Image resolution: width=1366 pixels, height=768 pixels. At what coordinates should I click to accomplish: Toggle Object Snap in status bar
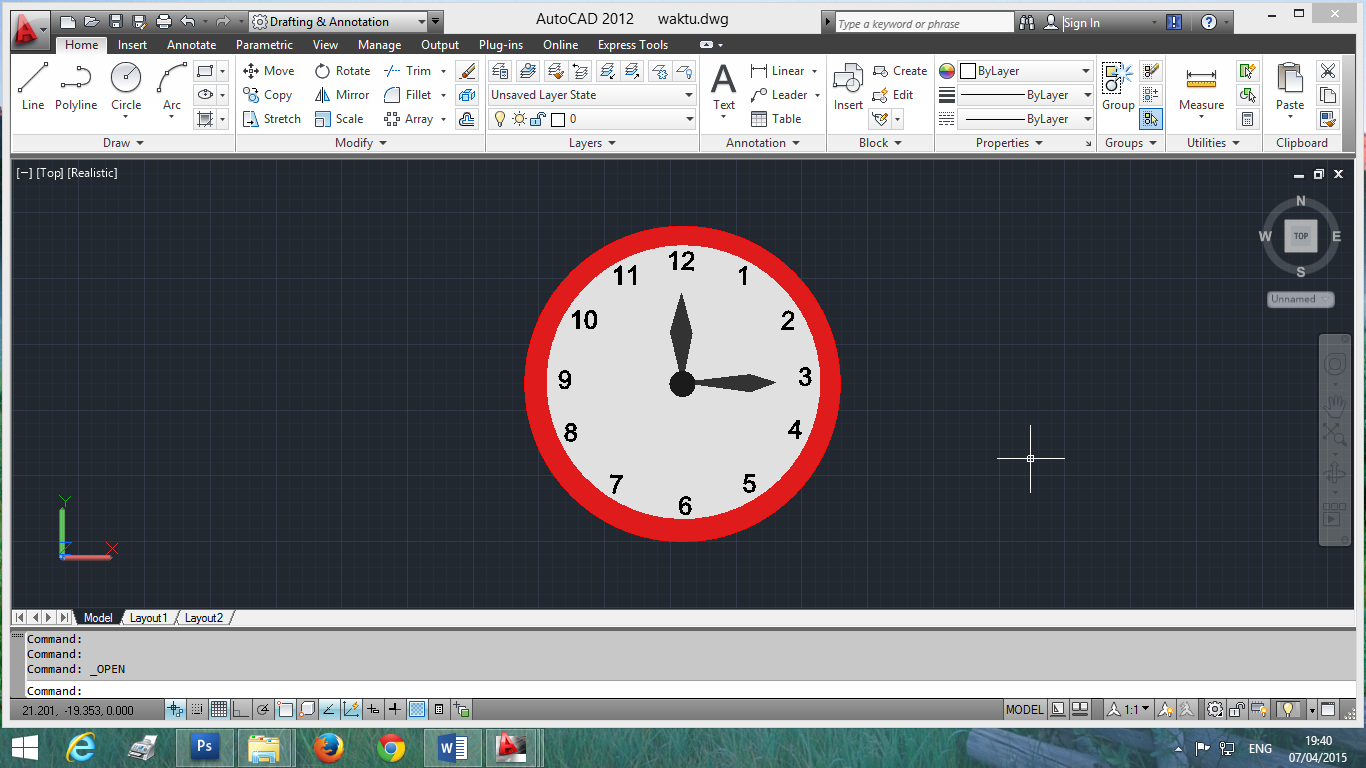tap(285, 710)
